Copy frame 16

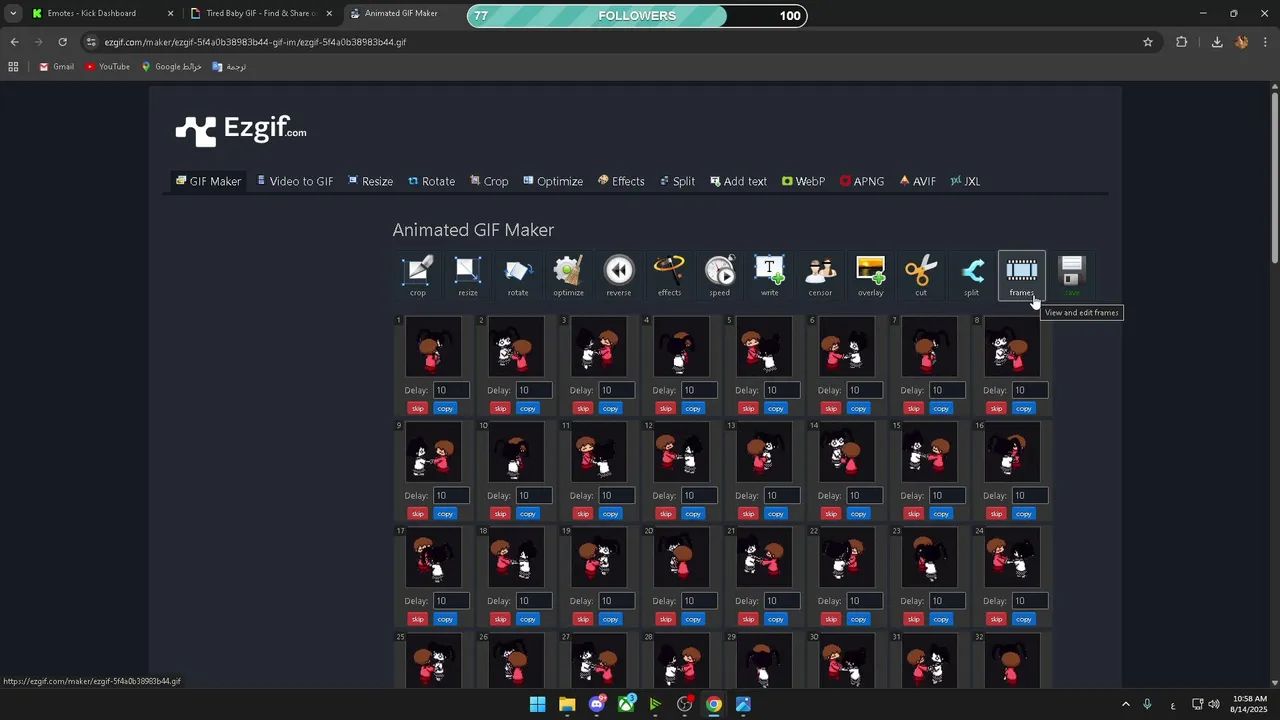[1023, 514]
